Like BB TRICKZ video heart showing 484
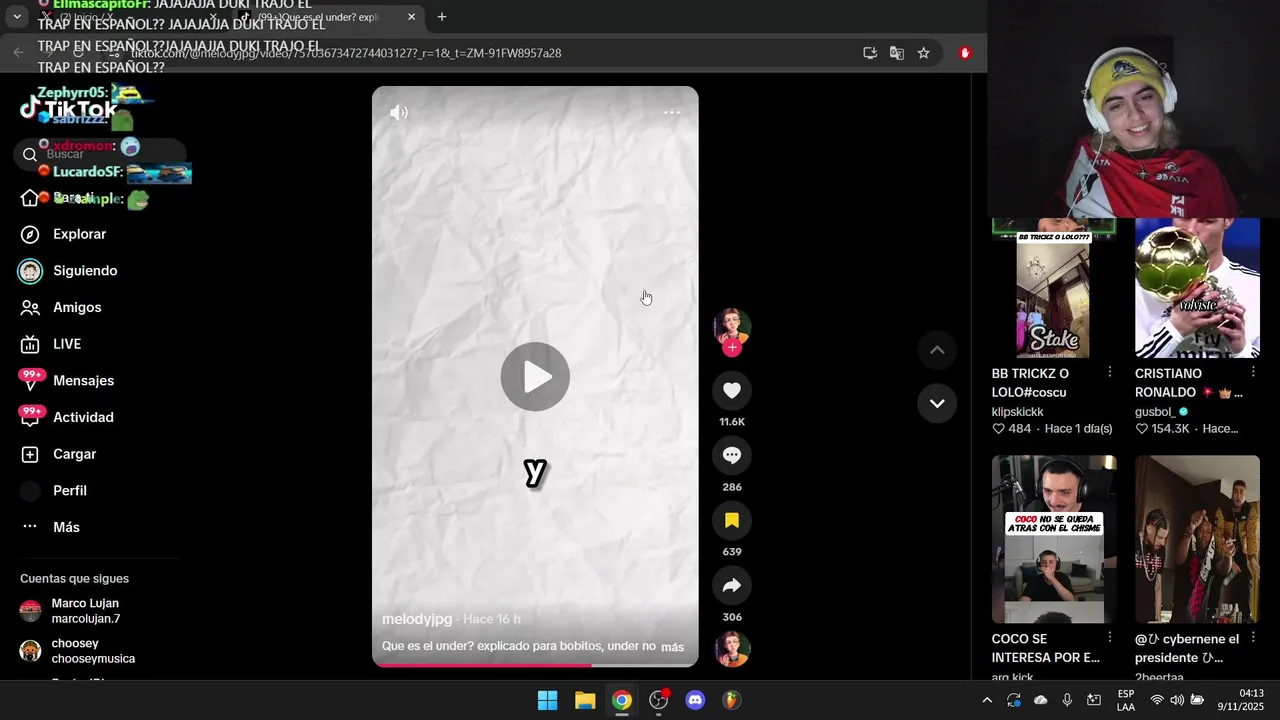 tap(998, 429)
